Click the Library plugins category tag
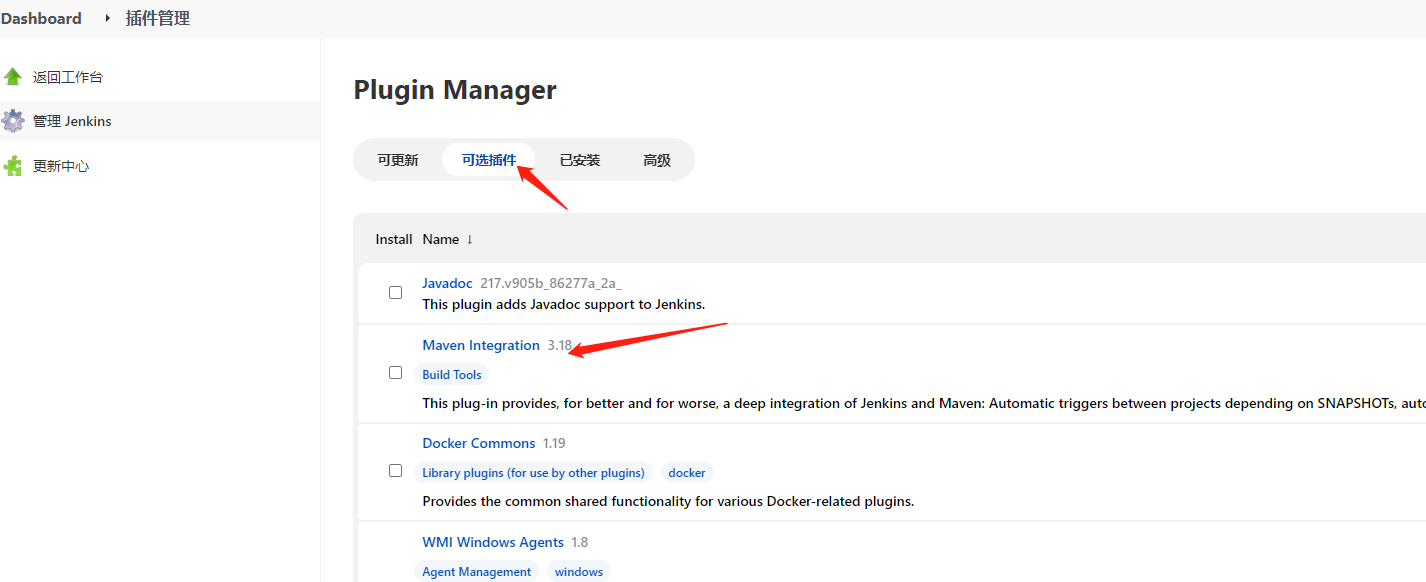1426x582 pixels. point(533,473)
